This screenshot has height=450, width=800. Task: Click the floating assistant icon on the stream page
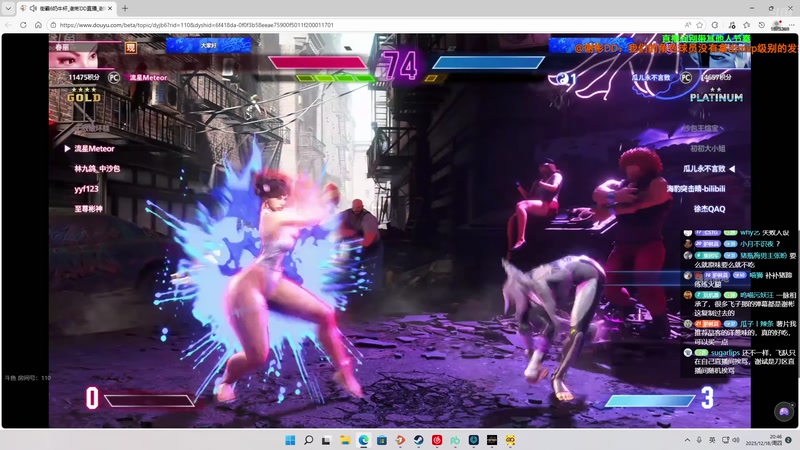coord(784,411)
